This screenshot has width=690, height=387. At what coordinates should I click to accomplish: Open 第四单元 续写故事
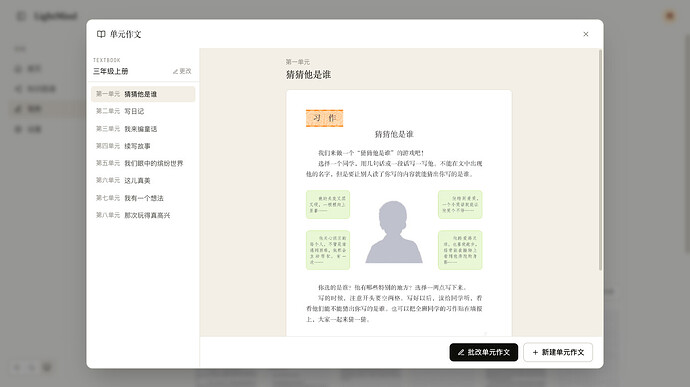pos(143,146)
